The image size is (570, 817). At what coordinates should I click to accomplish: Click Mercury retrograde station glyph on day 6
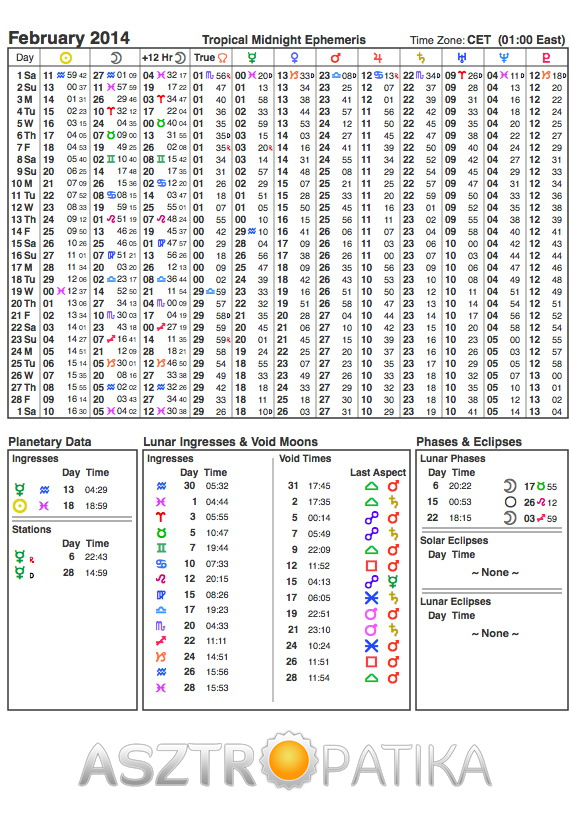[19, 557]
